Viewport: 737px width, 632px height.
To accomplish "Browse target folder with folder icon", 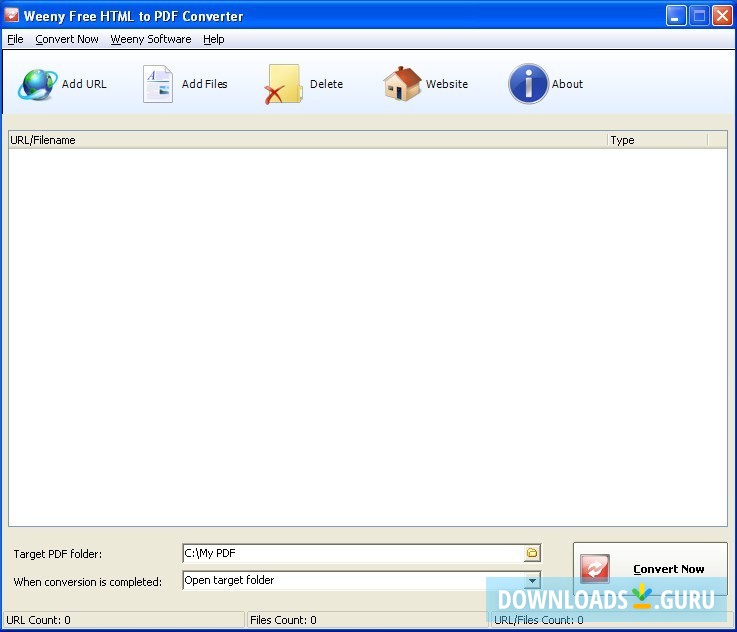I will coord(532,553).
